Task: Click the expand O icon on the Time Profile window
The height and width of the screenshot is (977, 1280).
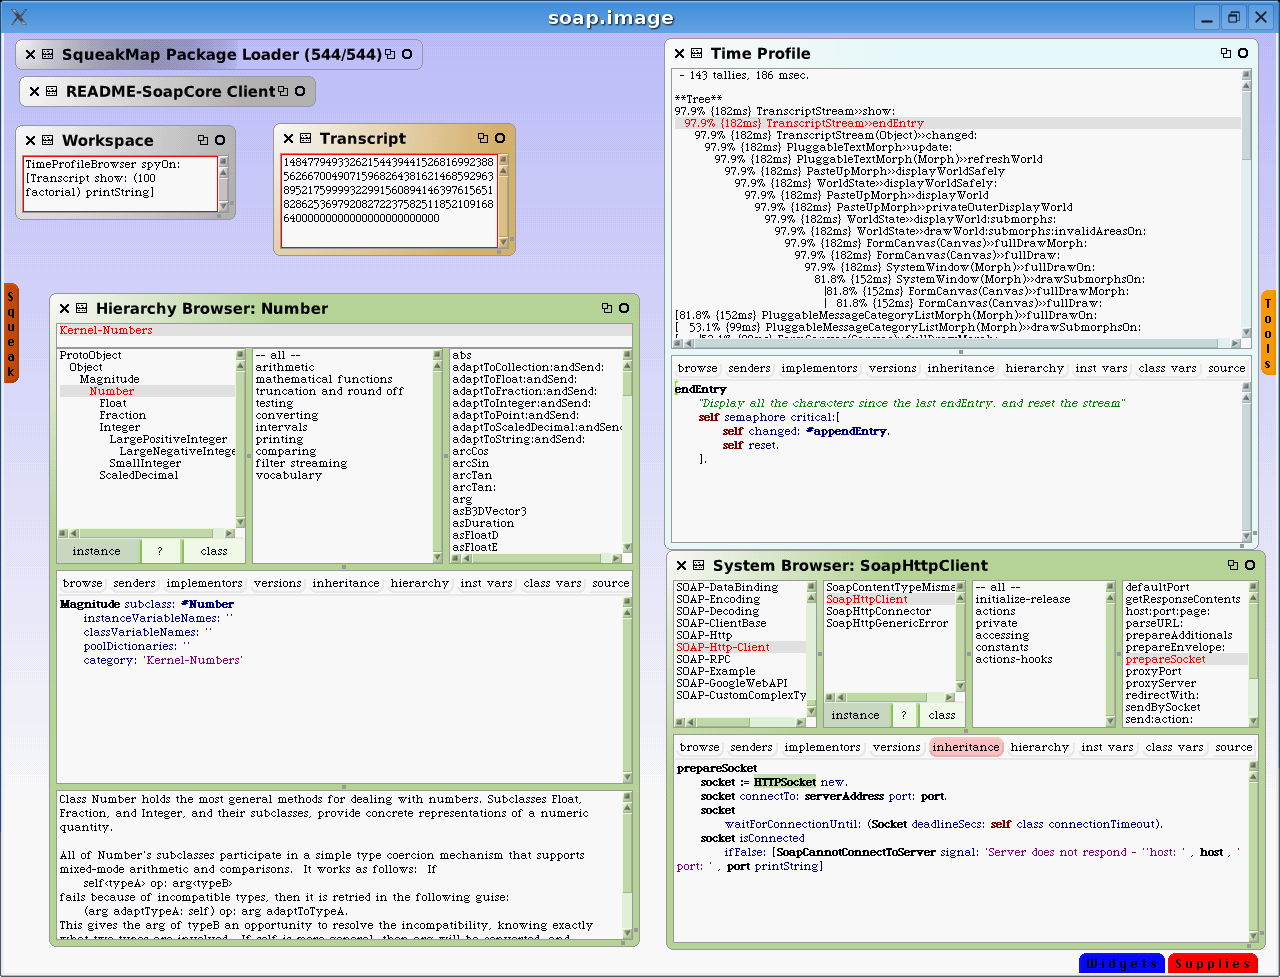Action: point(1243,54)
